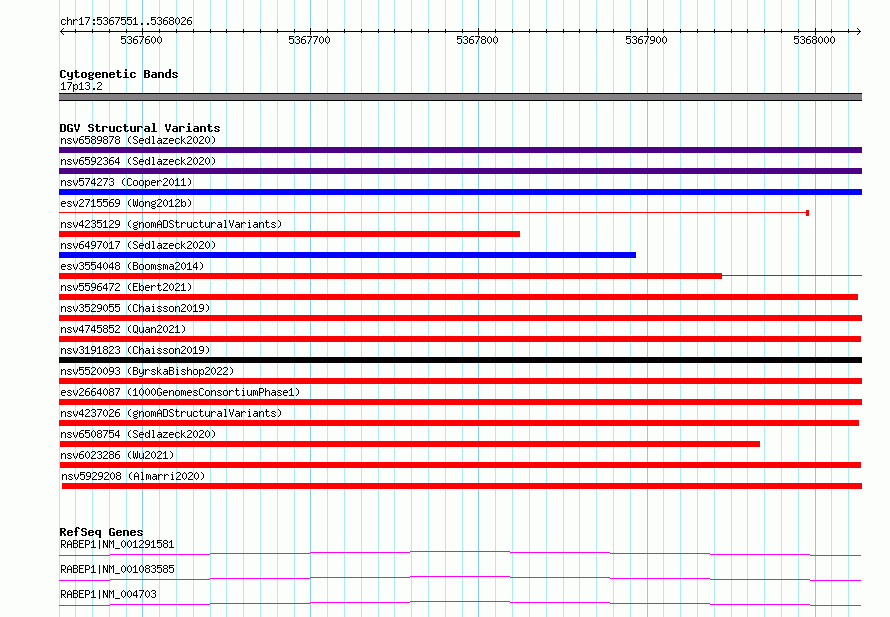Click the 5367900 ruler position label
The height and width of the screenshot is (617, 890).
[646, 40]
